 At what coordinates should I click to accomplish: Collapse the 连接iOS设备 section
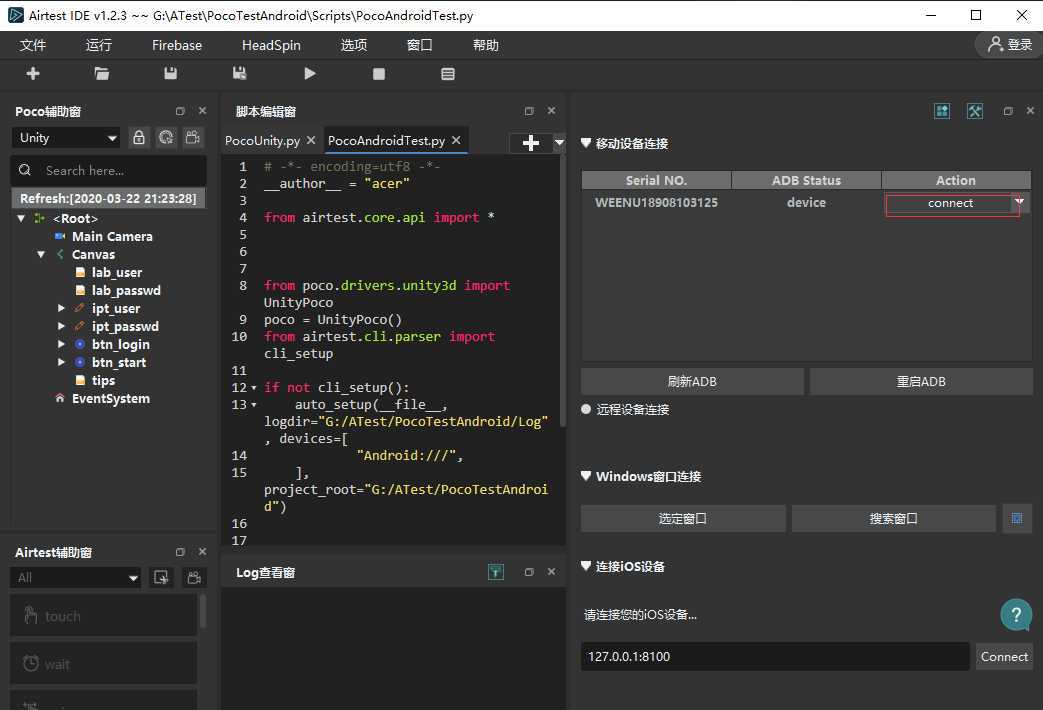tap(586, 566)
